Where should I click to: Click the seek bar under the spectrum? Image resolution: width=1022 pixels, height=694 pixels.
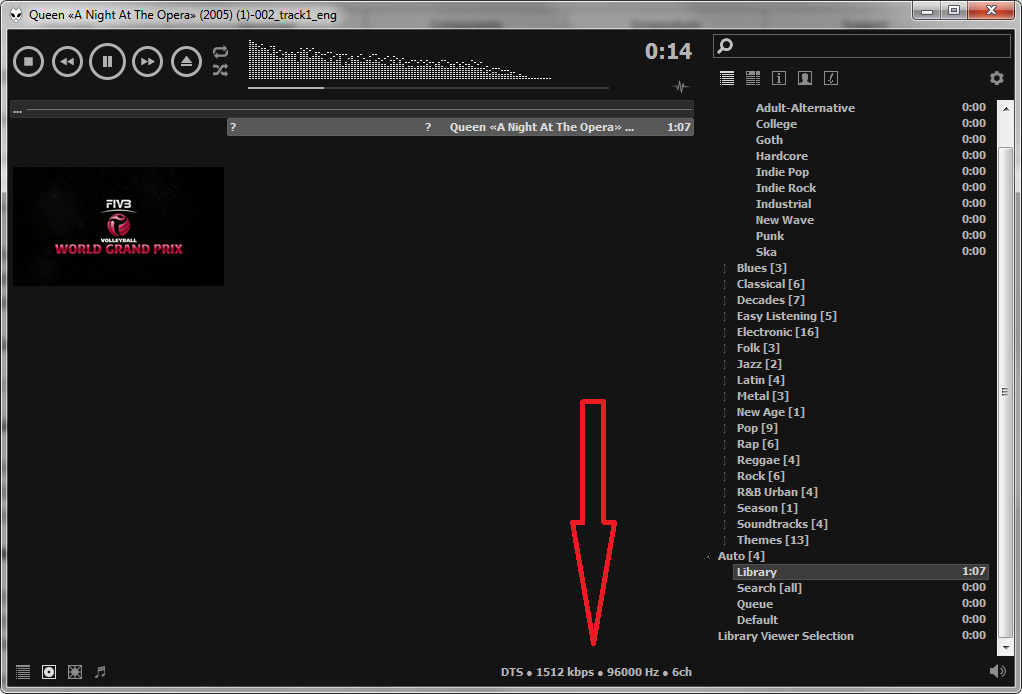click(428, 88)
